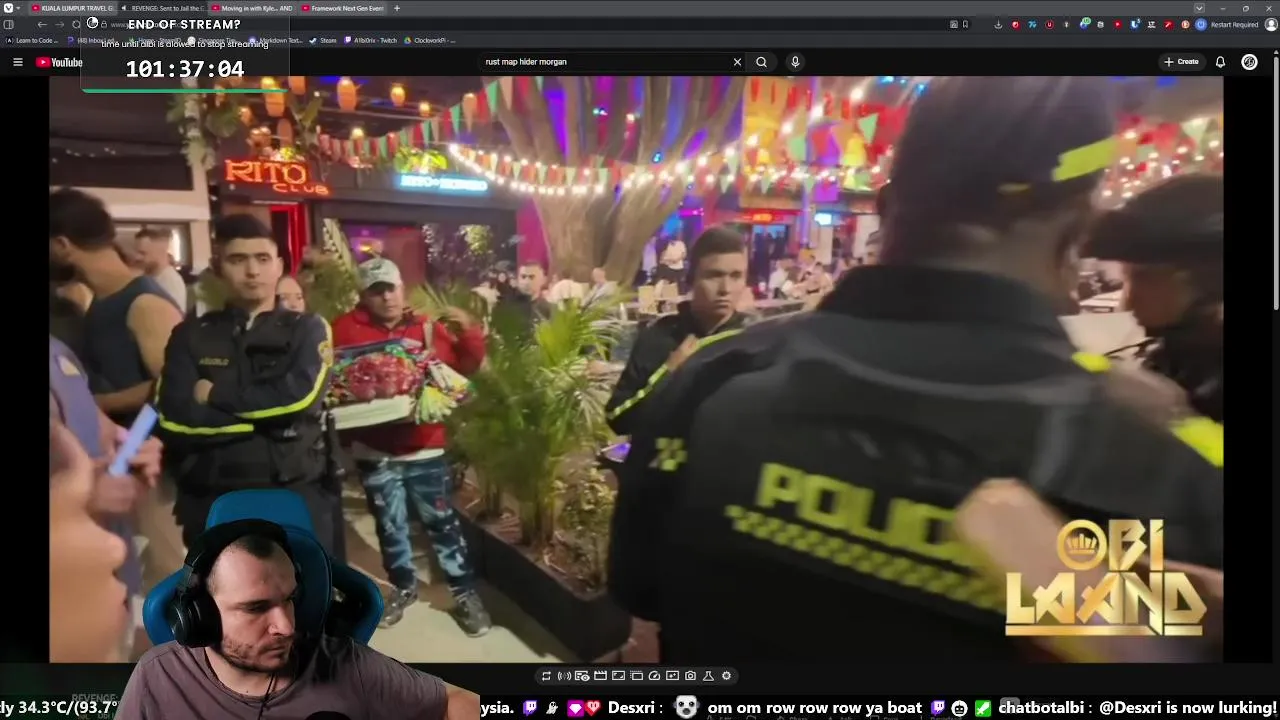Open YouTube notifications bell
1280x720 pixels.
(1220, 62)
